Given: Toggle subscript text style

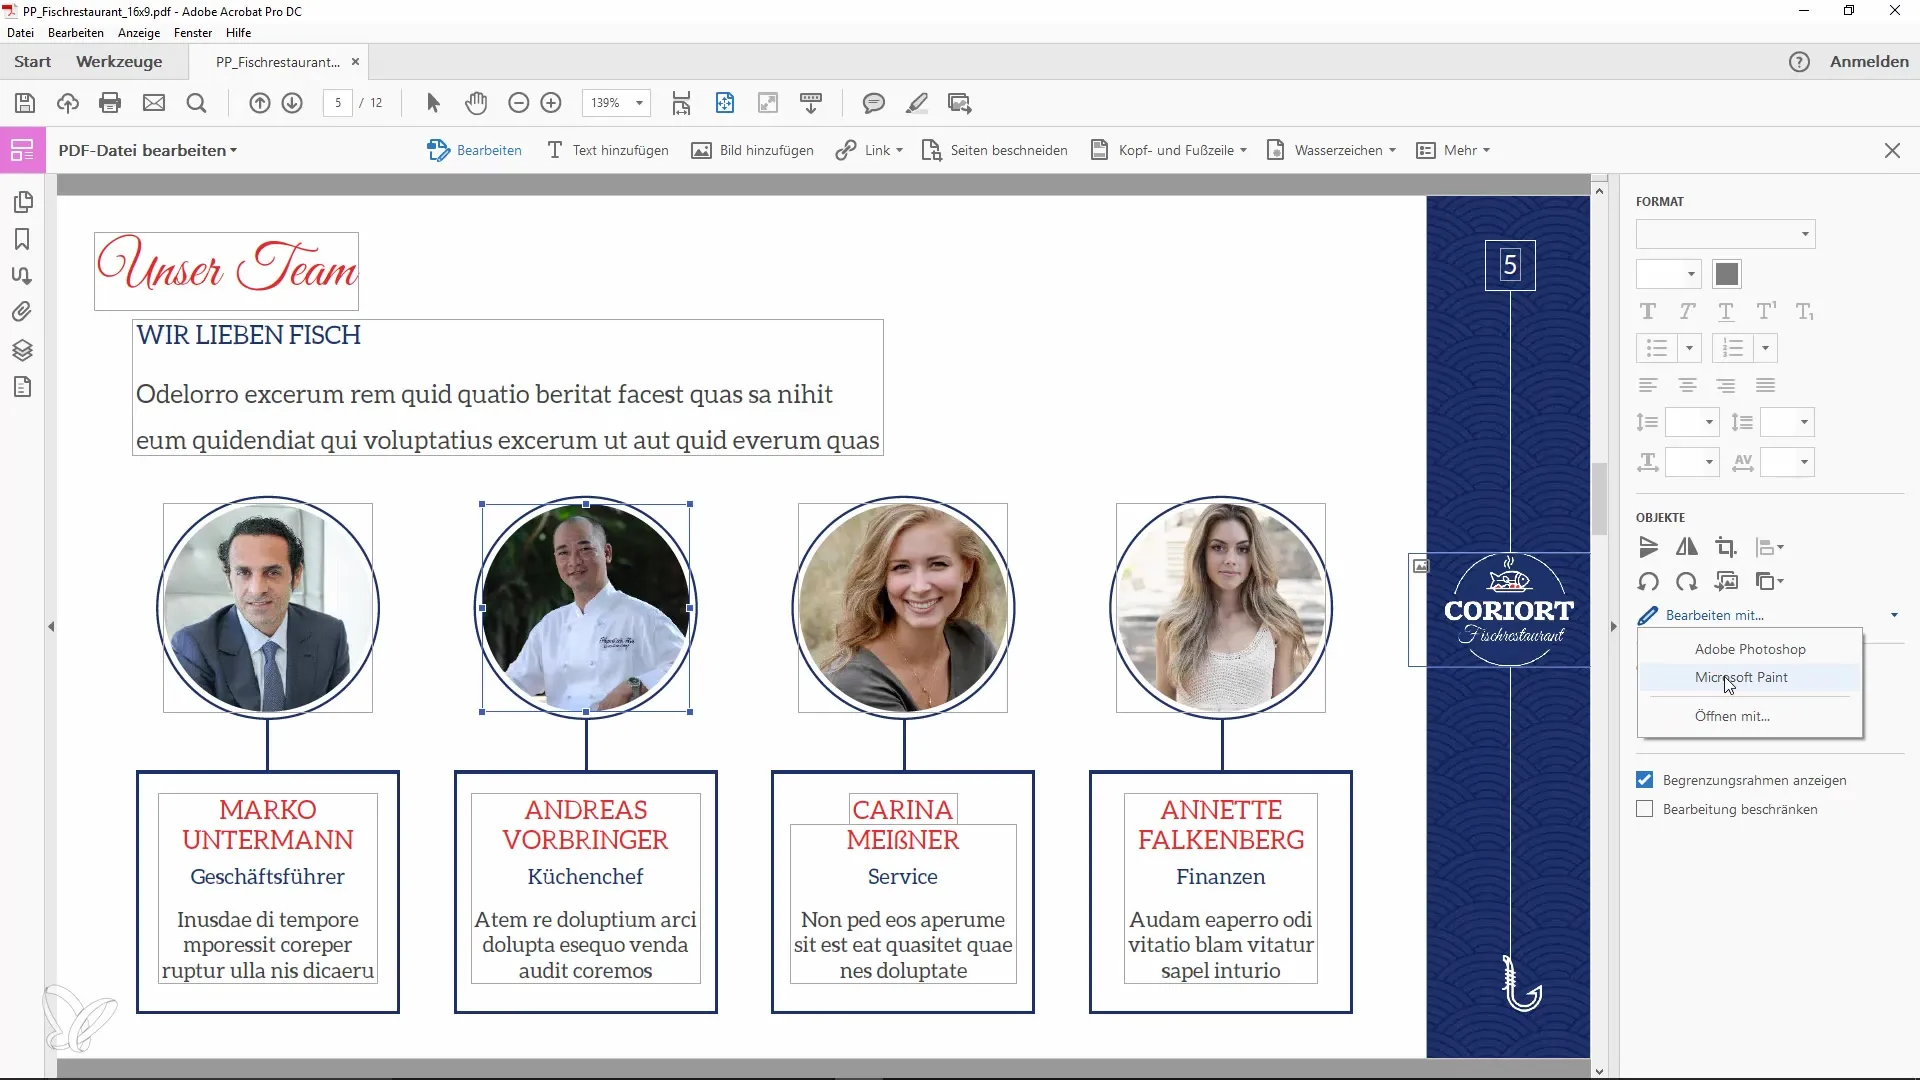Looking at the screenshot, I should click(x=1805, y=312).
